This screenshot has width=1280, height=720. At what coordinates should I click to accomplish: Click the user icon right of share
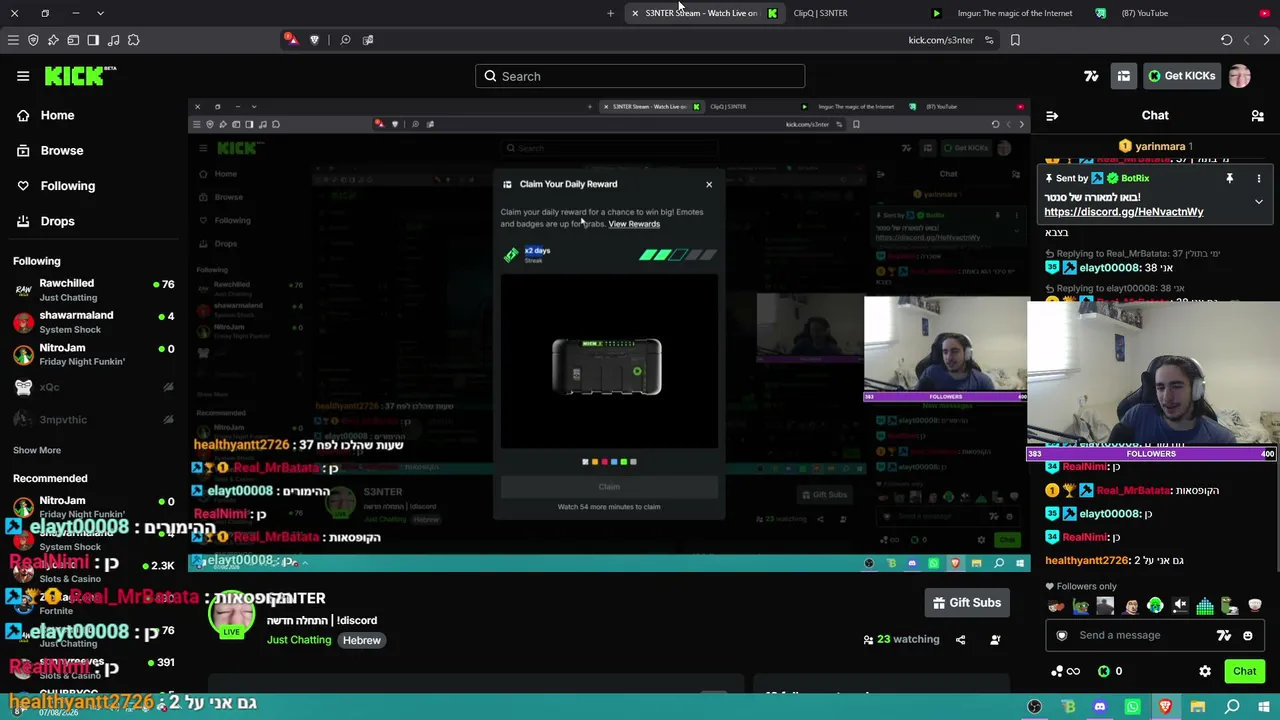coord(995,640)
